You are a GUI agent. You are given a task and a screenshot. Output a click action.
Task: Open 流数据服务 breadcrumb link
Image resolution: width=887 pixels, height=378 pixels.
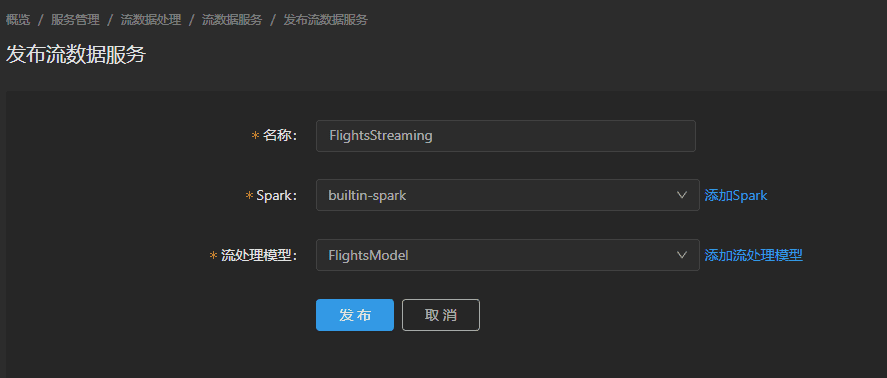(x=232, y=20)
